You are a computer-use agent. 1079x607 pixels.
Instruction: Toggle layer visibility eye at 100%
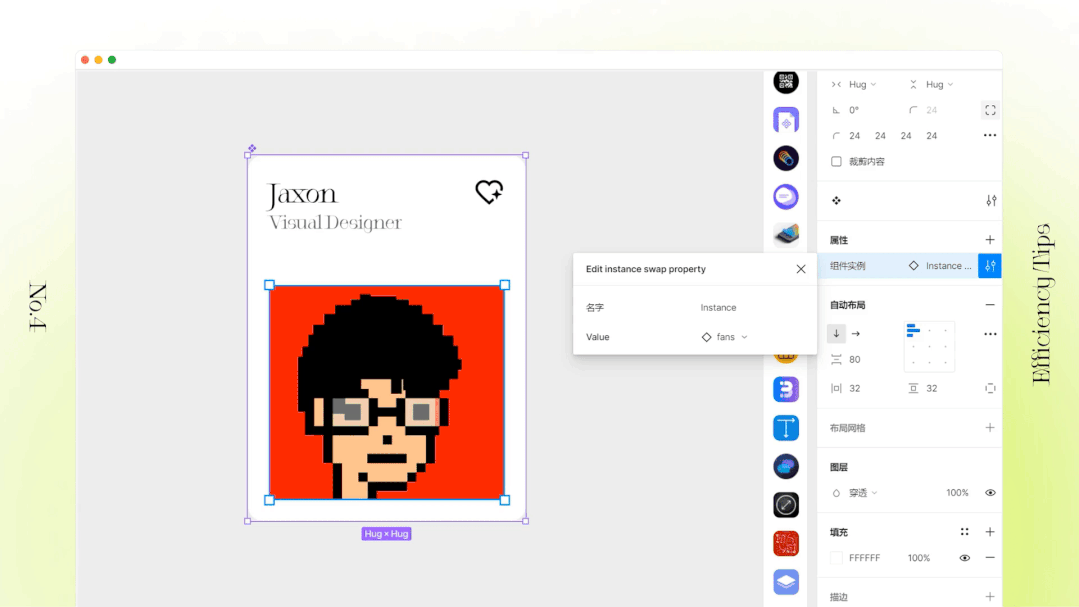tap(990, 493)
